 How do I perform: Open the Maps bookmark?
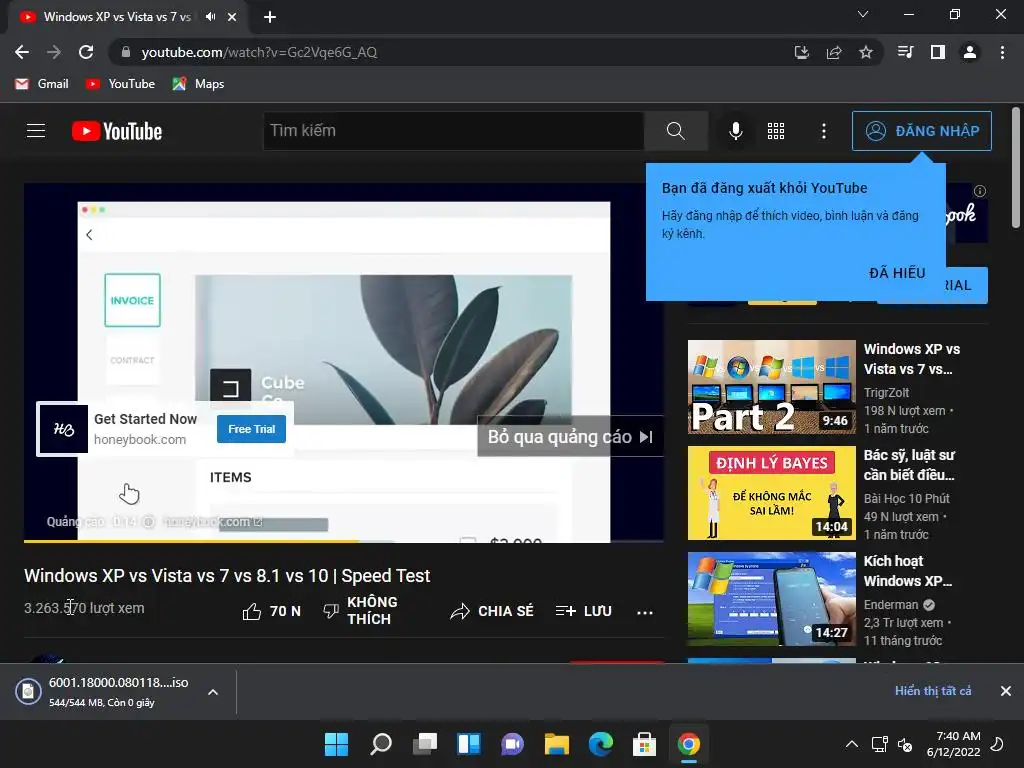coord(199,84)
